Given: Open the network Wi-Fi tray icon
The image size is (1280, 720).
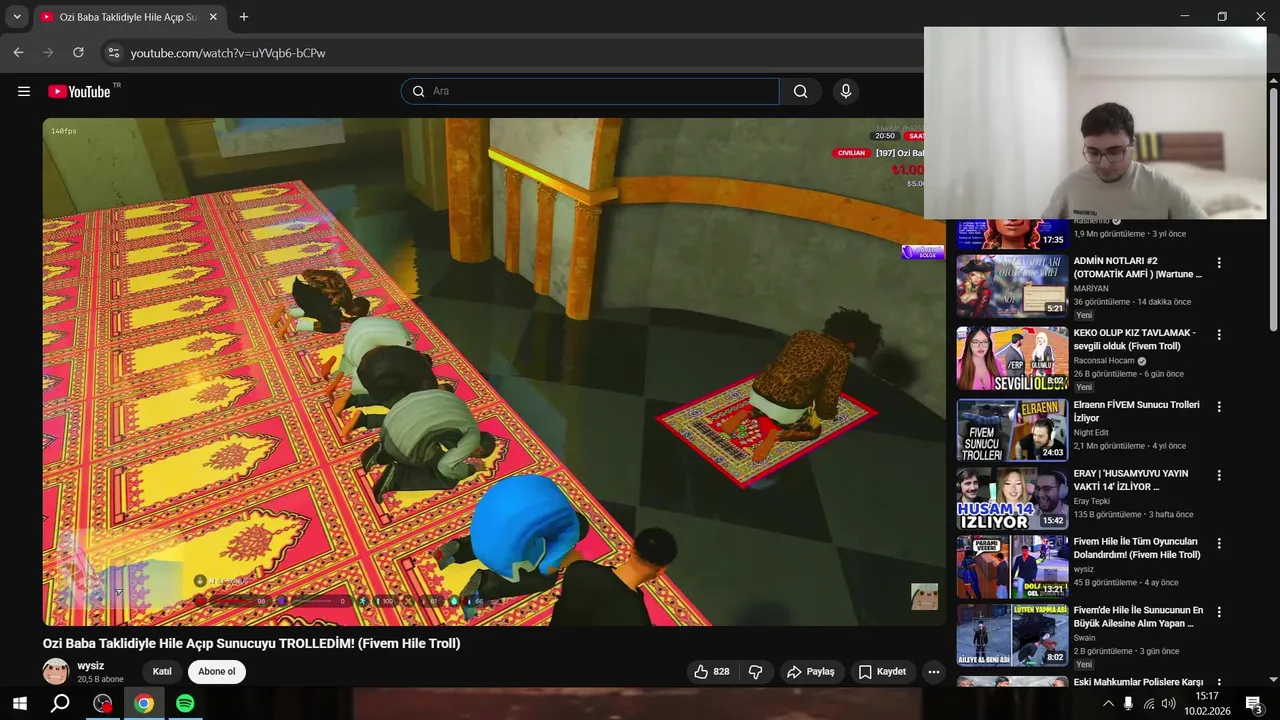Looking at the screenshot, I should [x=1148, y=704].
